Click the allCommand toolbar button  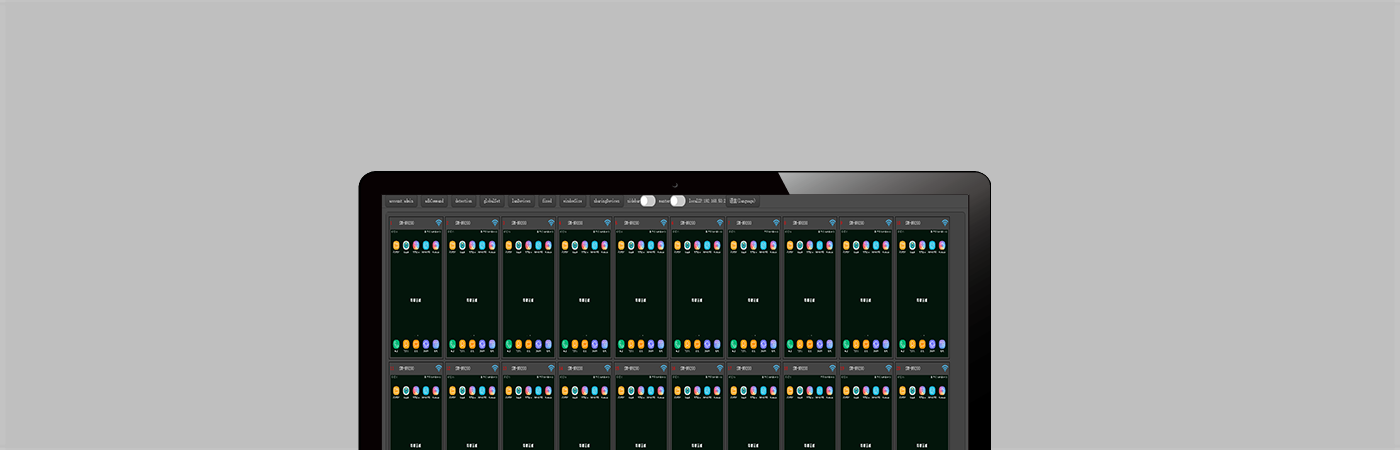pyautogui.click(x=434, y=201)
